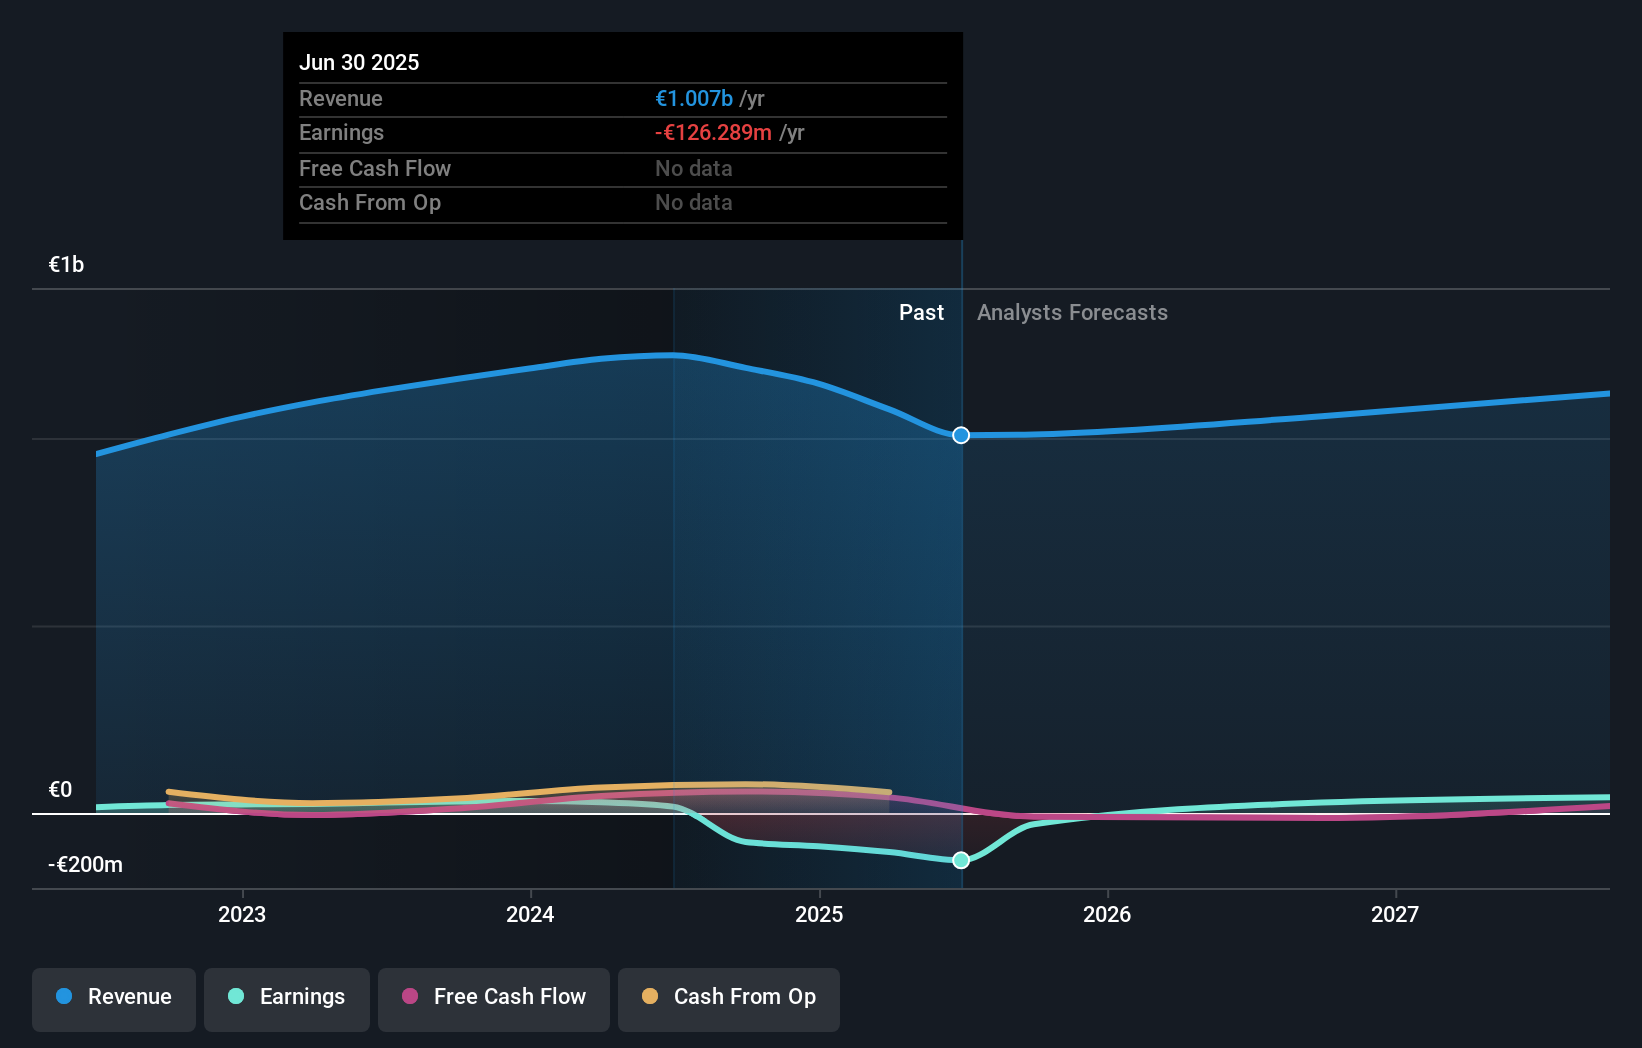
Task: Toggle the Earnings legend visibility
Action: pyautogui.click(x=286, y=997)
